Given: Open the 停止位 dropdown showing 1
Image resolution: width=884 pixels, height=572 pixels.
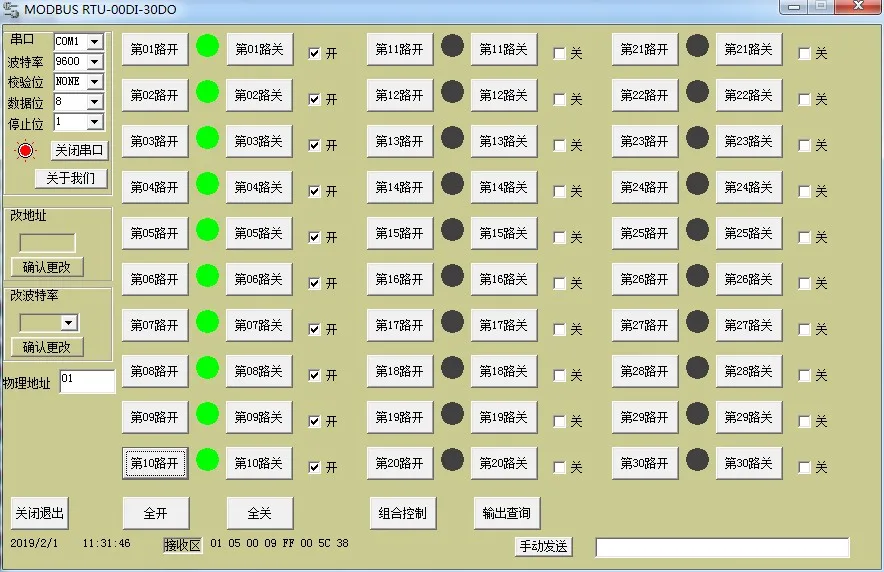Looking at the screenshot, I should [95, 122].
